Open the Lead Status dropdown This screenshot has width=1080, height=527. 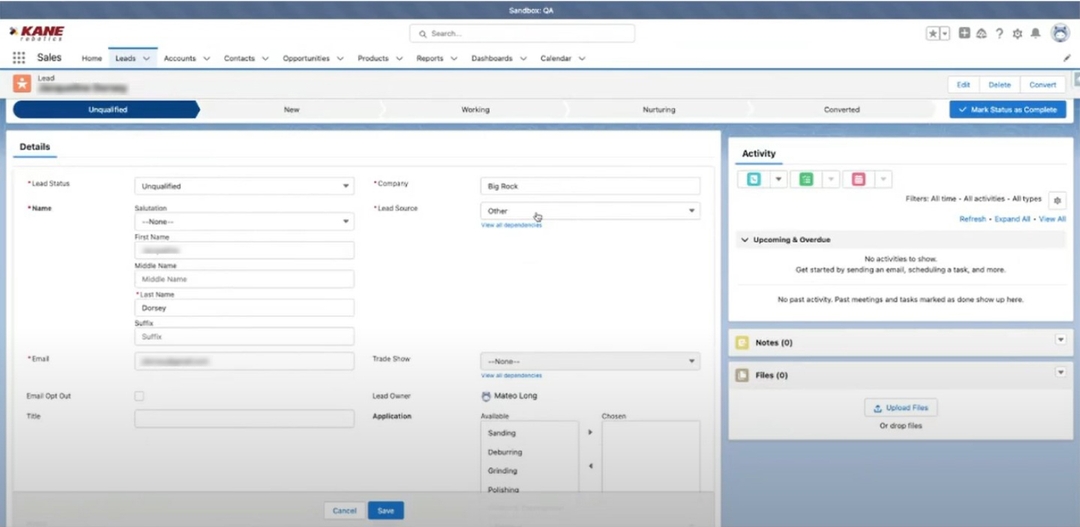(244, 186)
